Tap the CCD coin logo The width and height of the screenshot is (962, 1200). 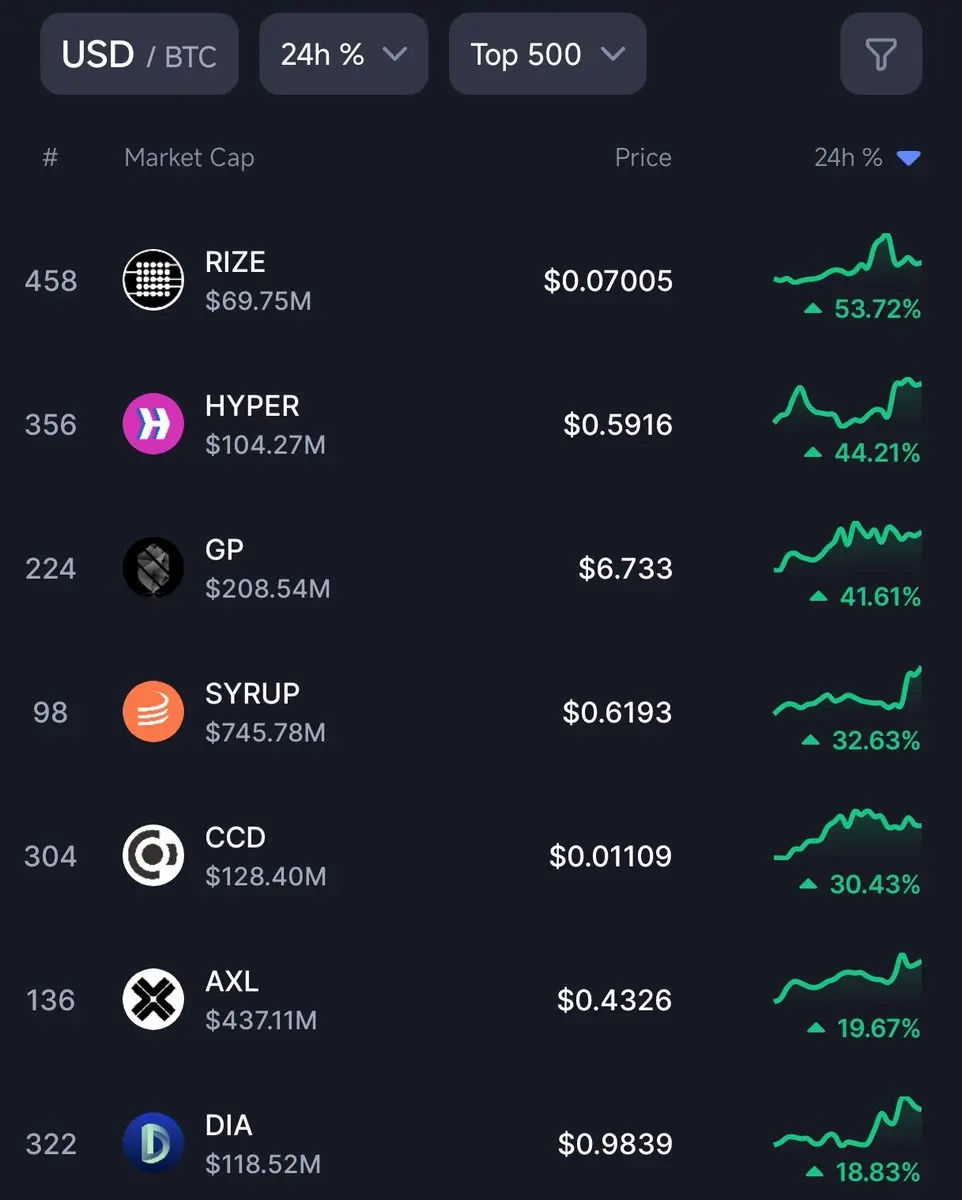point(153,856)
